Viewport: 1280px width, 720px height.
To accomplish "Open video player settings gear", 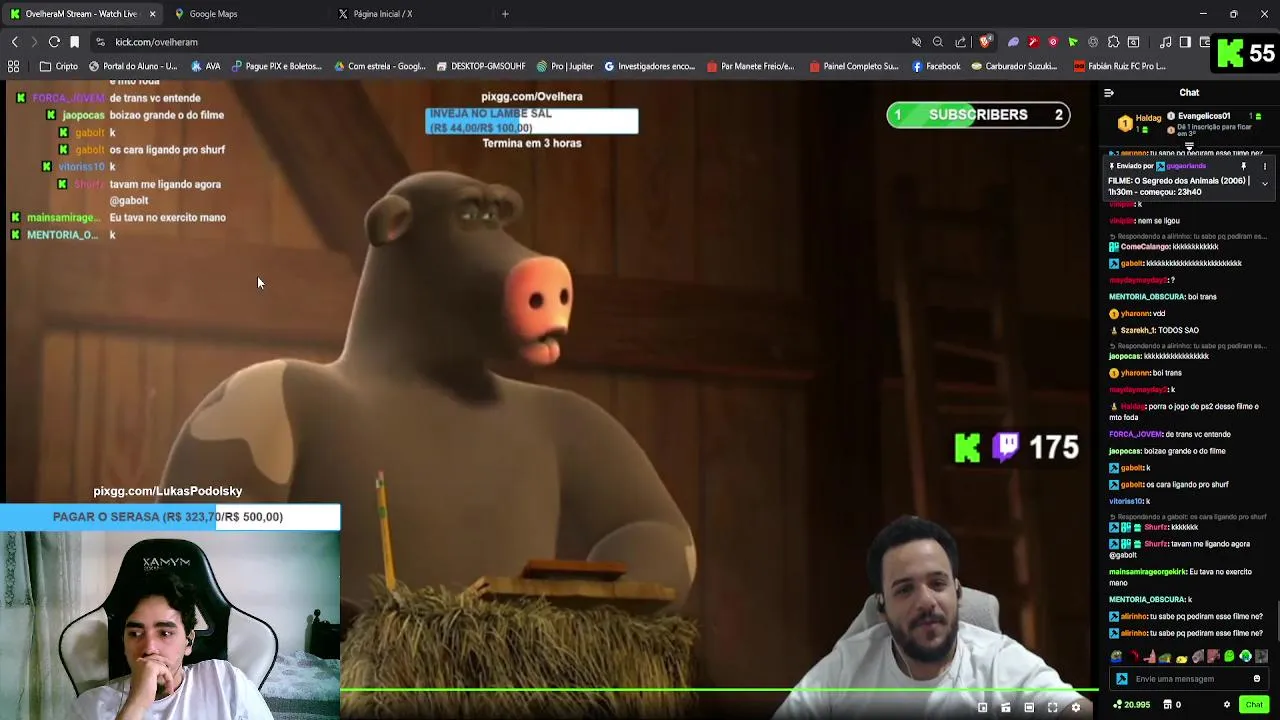I will coord(1076,708).
